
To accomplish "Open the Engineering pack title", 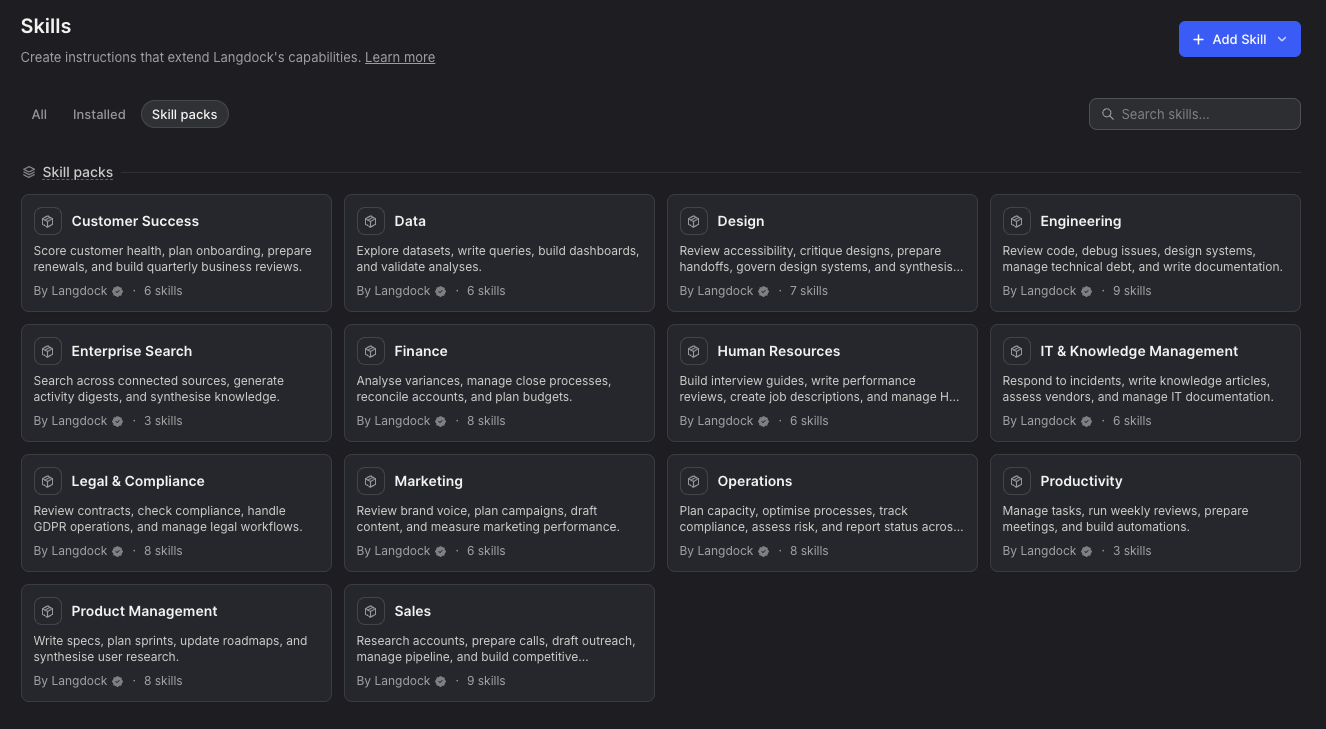I will 1081,221.
